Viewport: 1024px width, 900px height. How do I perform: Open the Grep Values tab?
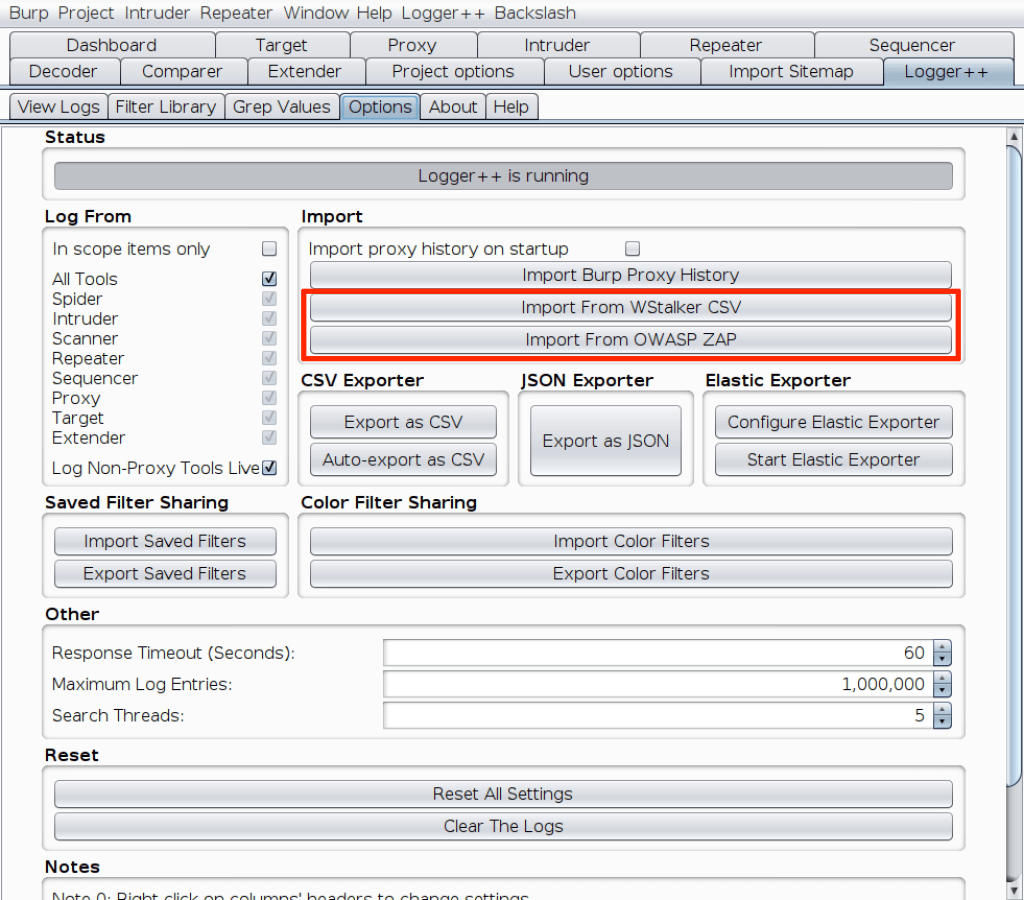pyautogui.click(x=281, y=107)
